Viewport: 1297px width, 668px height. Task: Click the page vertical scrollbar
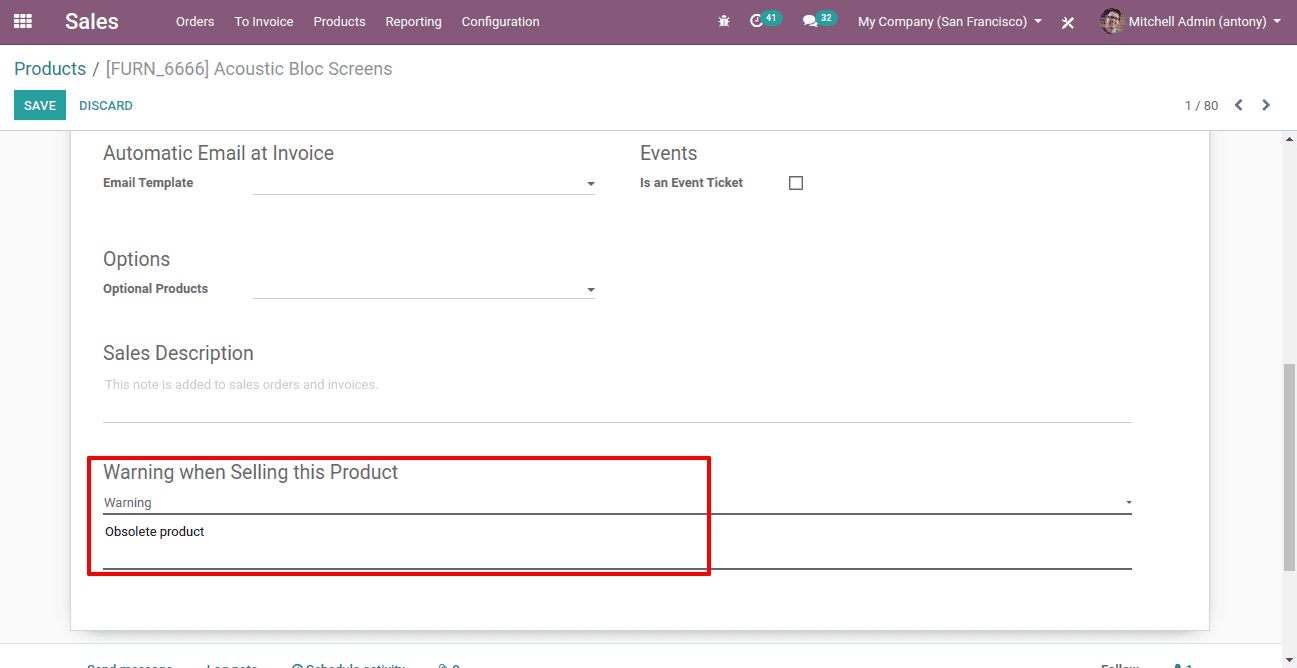[1289, 467]
